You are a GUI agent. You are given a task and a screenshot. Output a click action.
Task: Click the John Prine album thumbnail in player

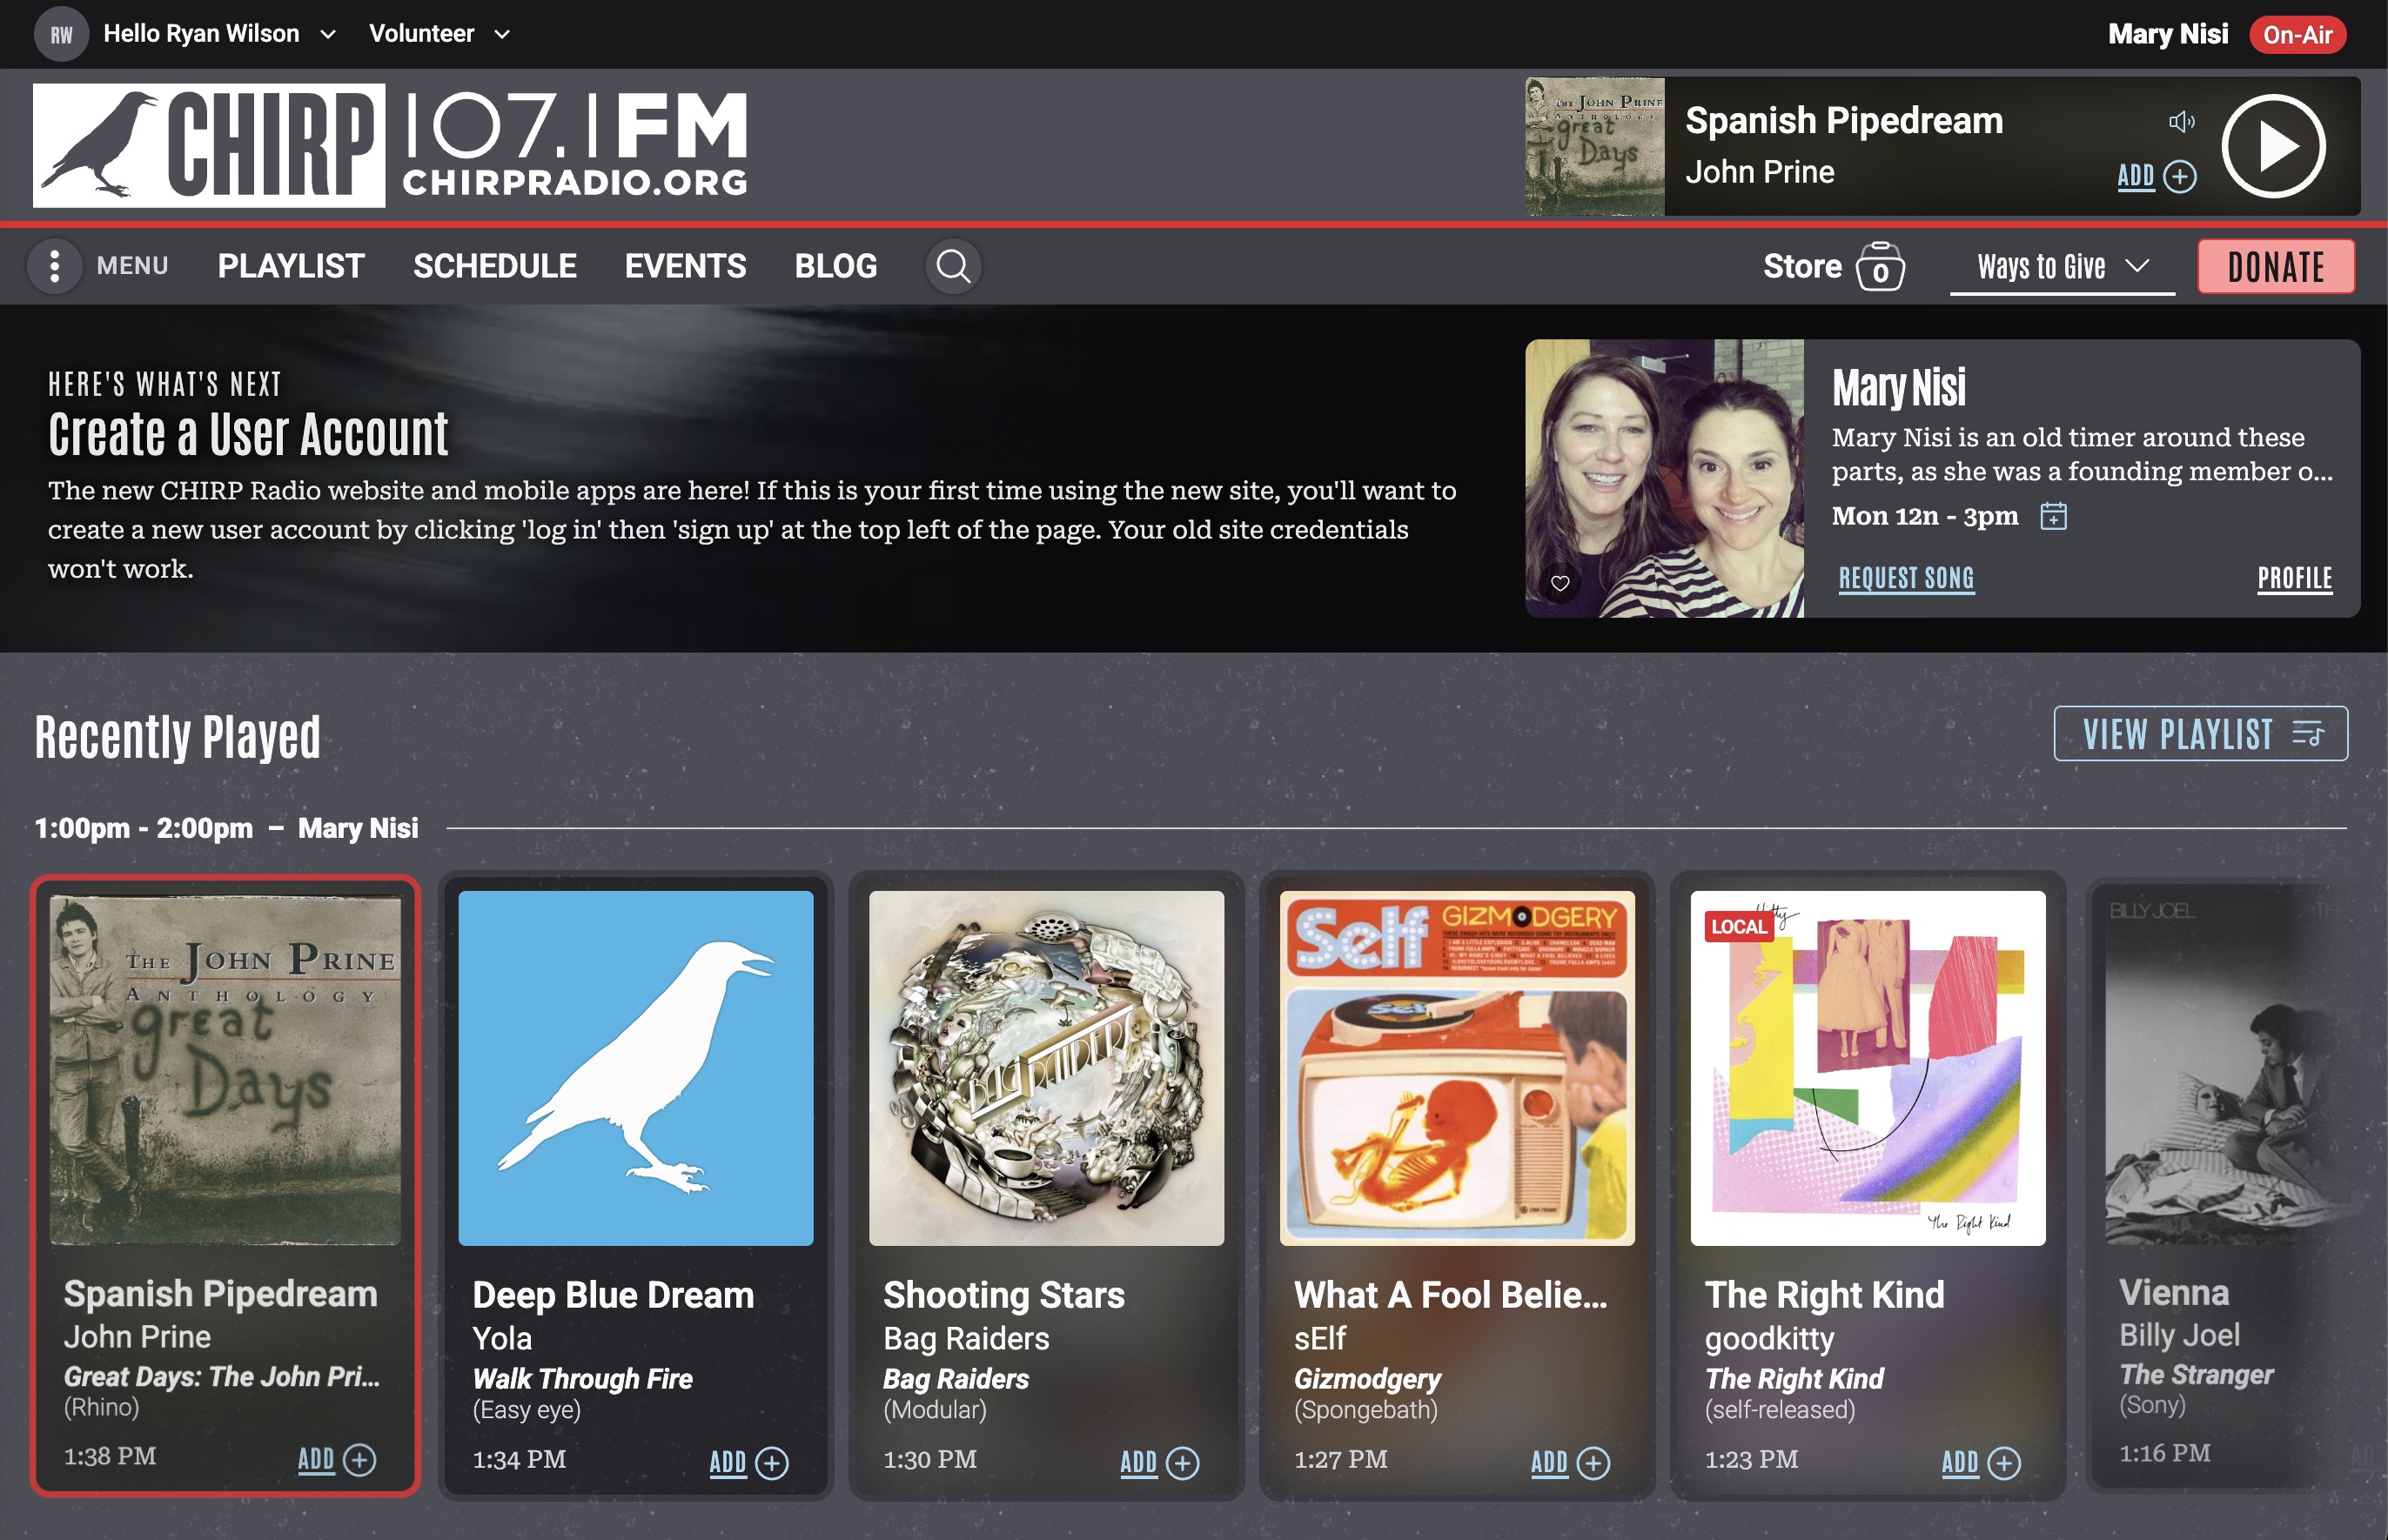[1594, 146]
